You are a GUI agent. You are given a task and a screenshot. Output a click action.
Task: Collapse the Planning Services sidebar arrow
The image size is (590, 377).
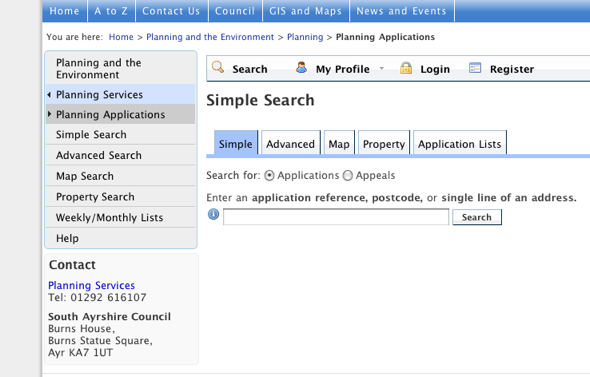tap(49, 95)
